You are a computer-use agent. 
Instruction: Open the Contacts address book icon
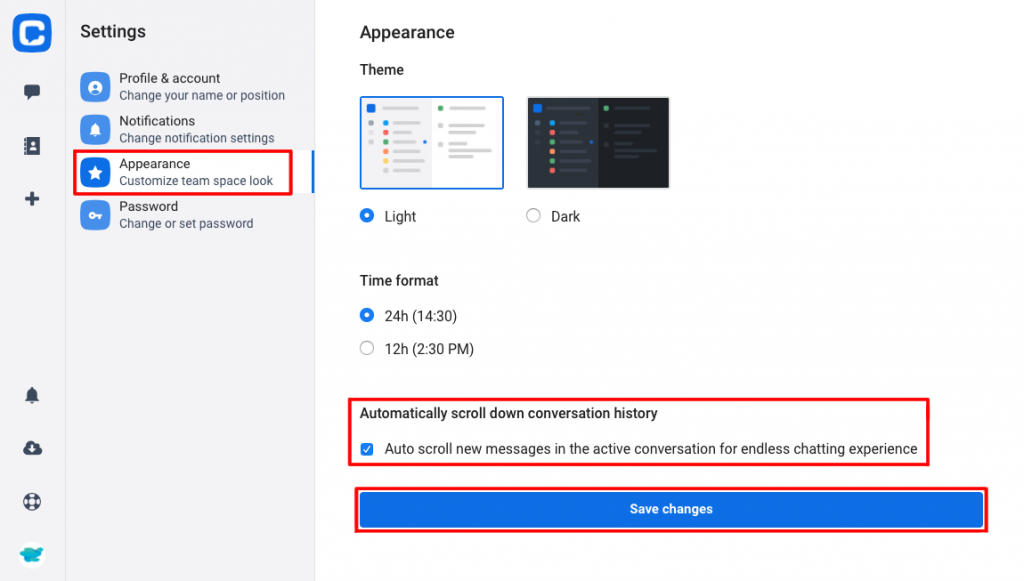tap(31, 145)
